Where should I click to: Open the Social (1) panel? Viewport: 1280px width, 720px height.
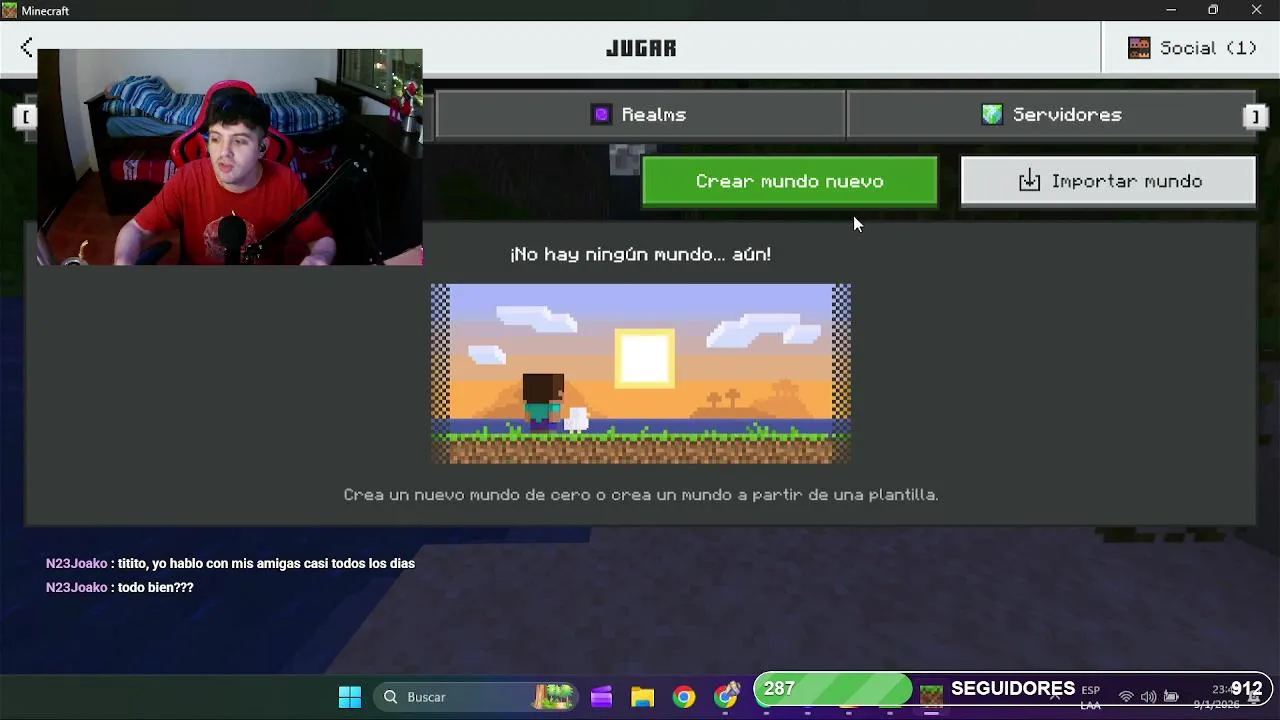click(x=1191, y=48)
